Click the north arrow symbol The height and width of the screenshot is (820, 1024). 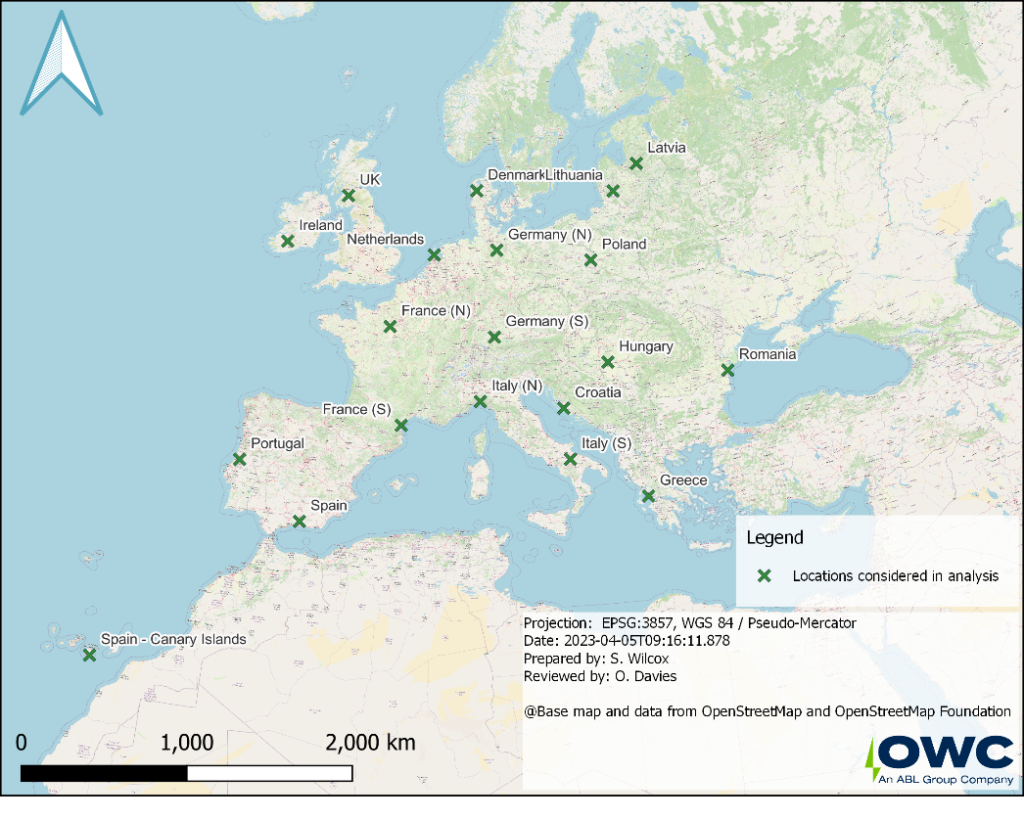(62, 64)
